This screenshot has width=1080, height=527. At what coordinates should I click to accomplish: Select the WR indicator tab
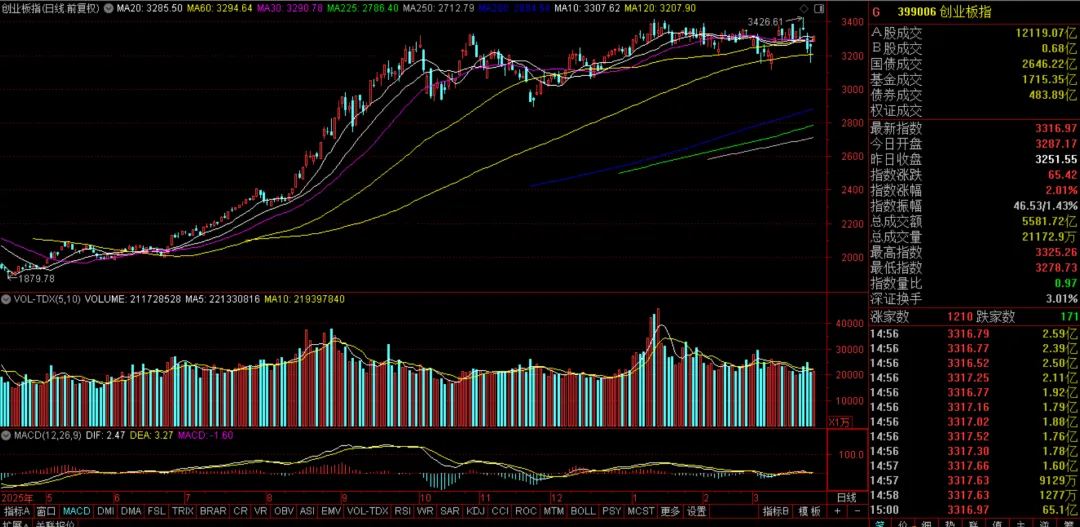(425, 511)
